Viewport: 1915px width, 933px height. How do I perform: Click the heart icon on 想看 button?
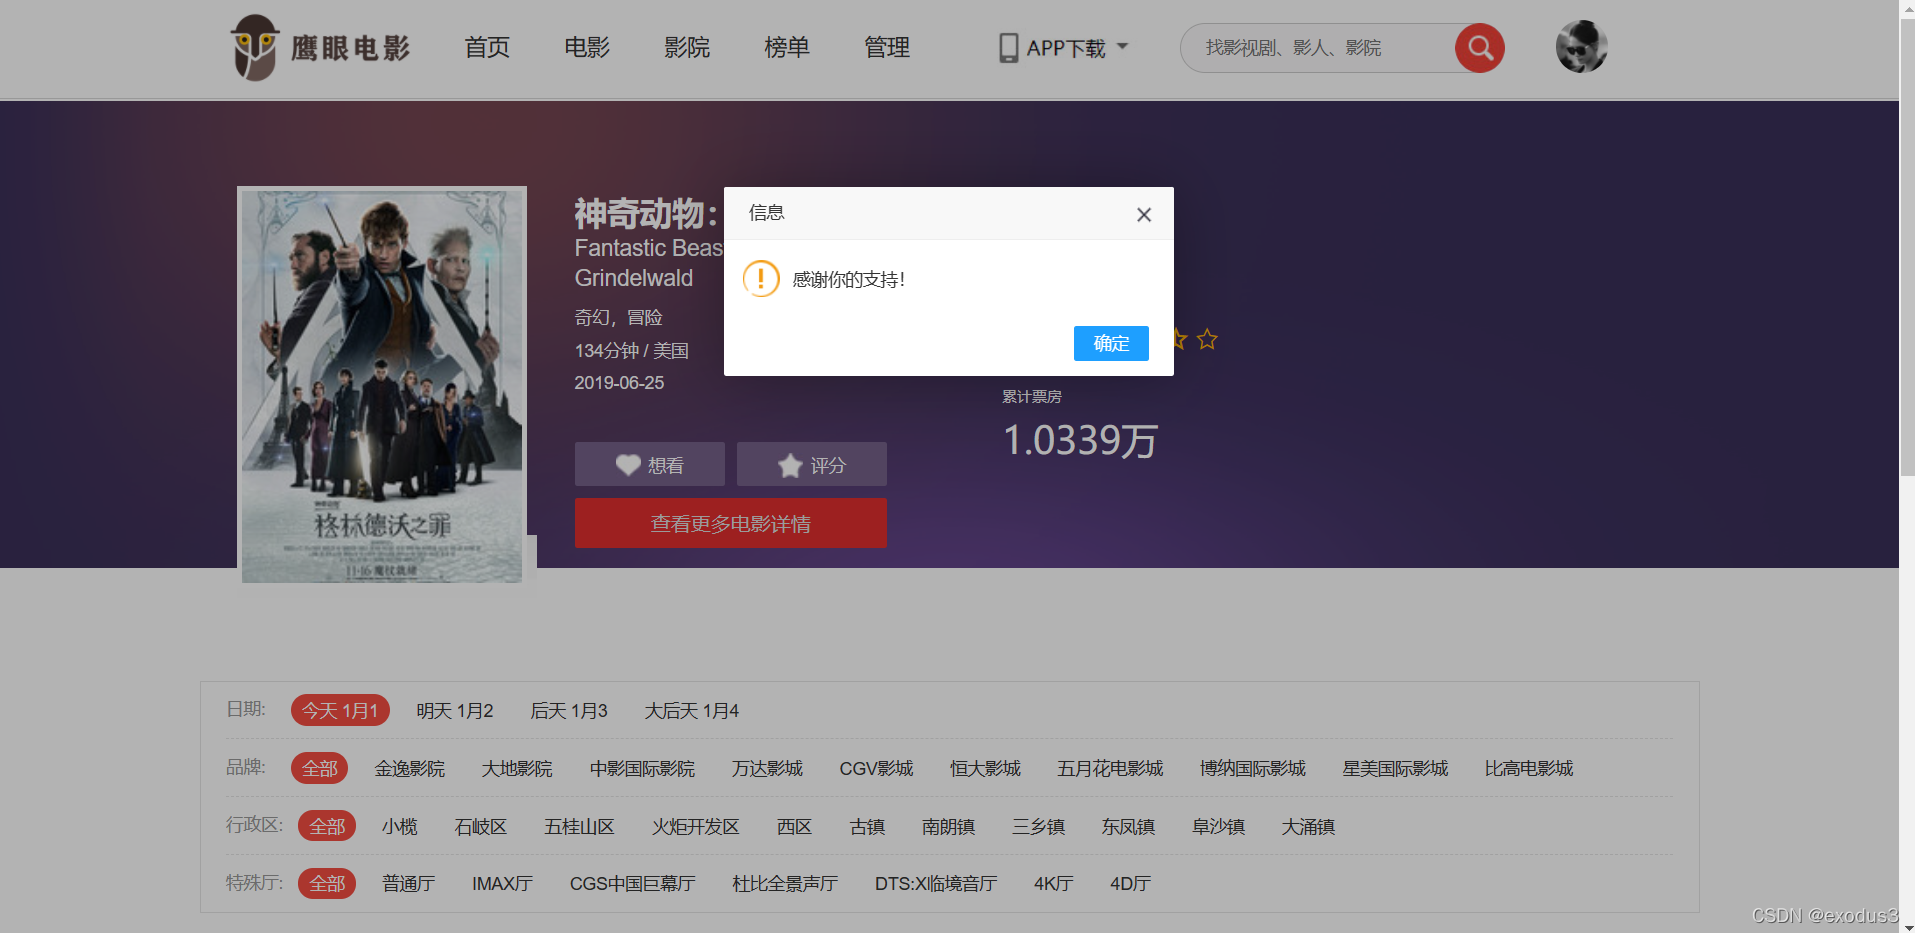pos(627,464)
